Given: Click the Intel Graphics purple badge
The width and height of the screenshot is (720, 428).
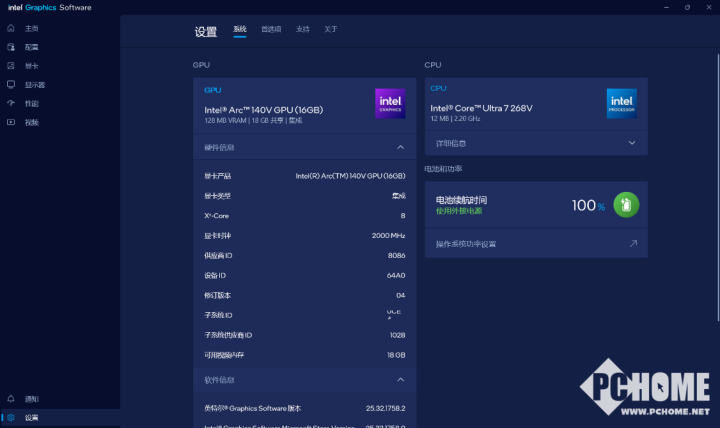Looking at the screenshot, I should point(390,104).
